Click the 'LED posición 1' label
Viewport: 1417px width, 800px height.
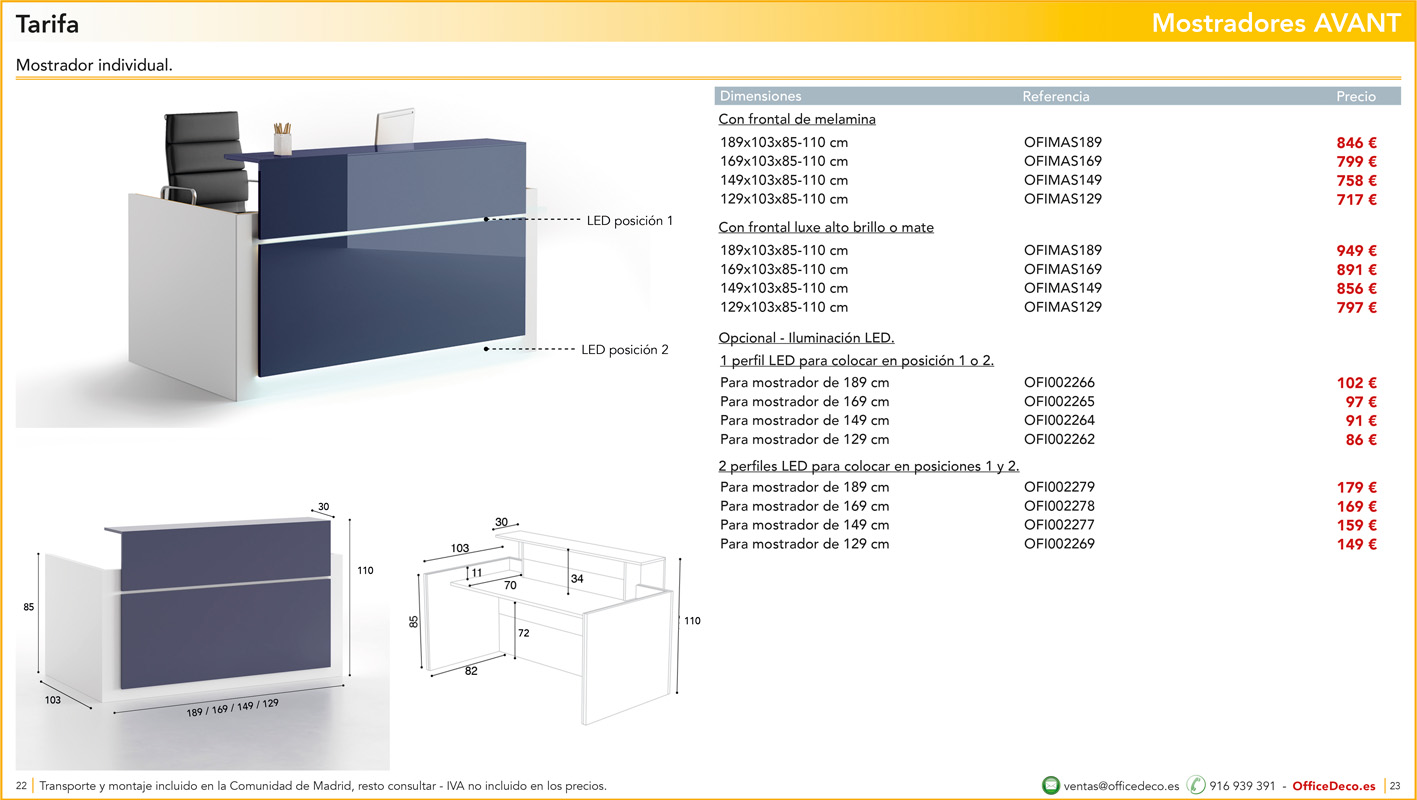(x=630, y=220)
